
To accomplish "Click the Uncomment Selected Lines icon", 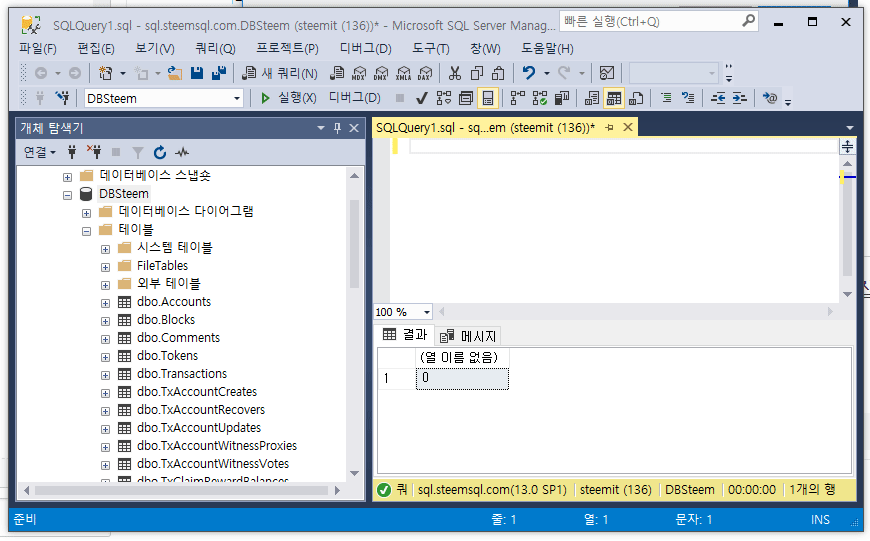I will point(688,98).
